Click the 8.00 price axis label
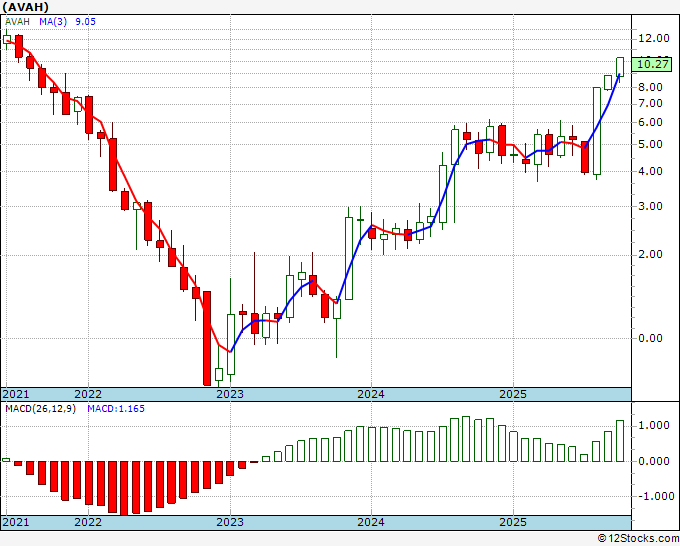The height and width of the screenshot is (546, 680). 650,87
